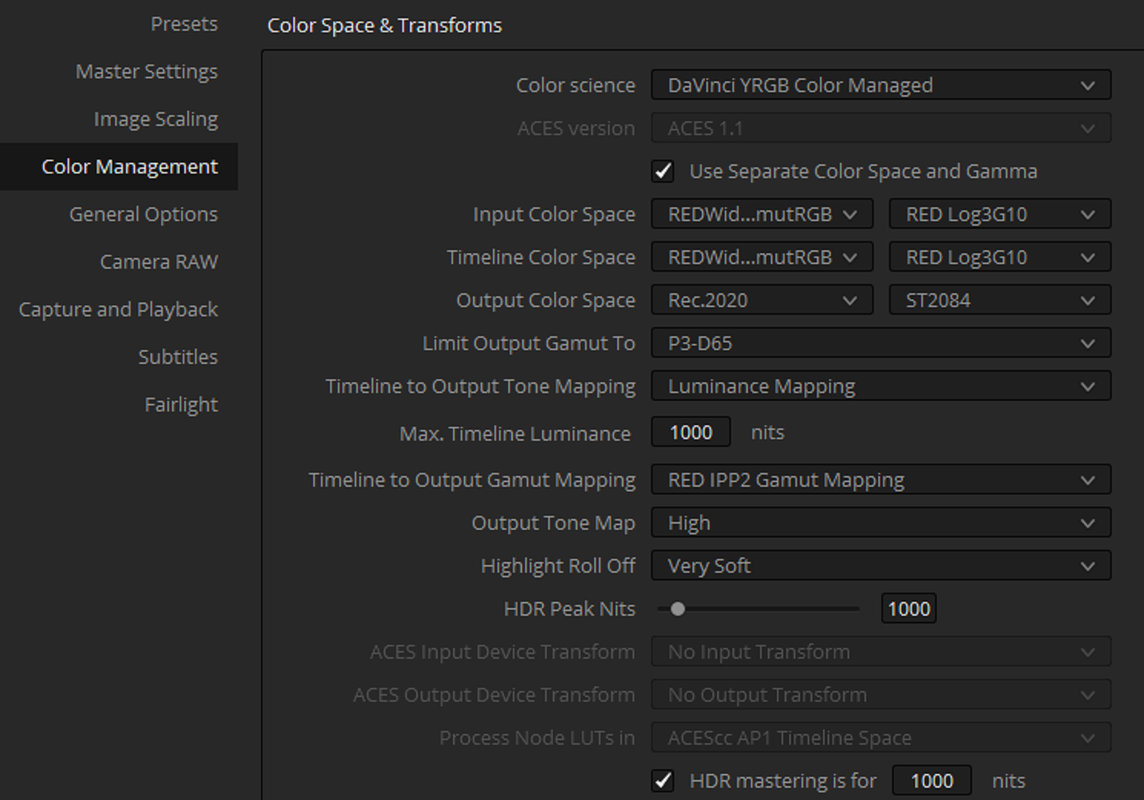Change Output gamma from ST2084

coord(1000,300)
